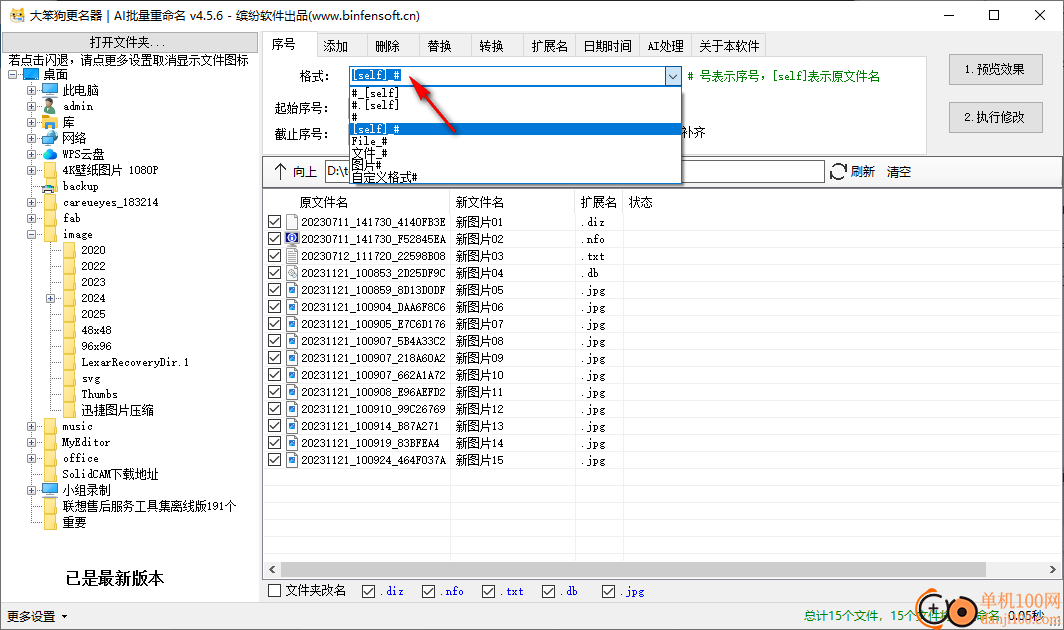
Task: Click the 库 libraries icon
Action: click(x=50, y=122)
